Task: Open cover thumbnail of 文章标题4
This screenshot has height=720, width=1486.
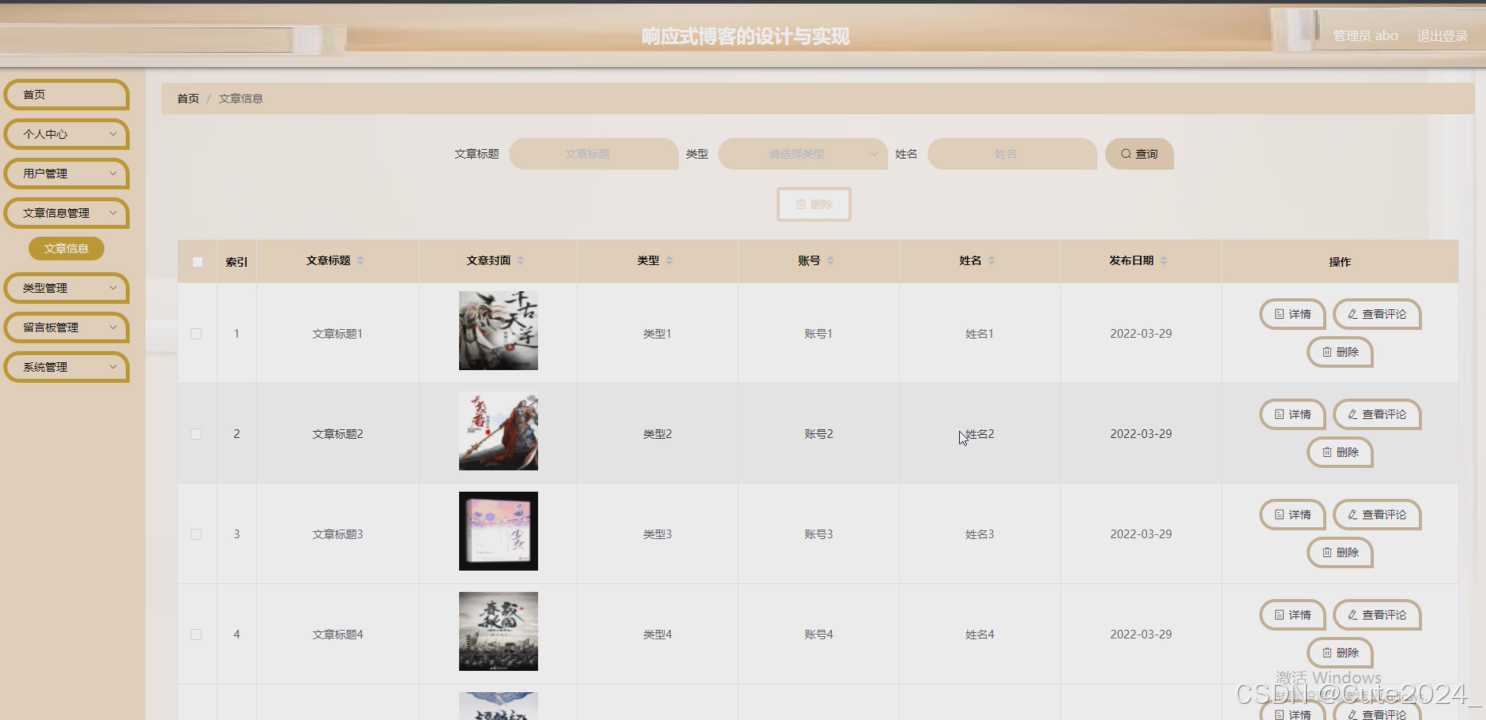Action: 498,631
